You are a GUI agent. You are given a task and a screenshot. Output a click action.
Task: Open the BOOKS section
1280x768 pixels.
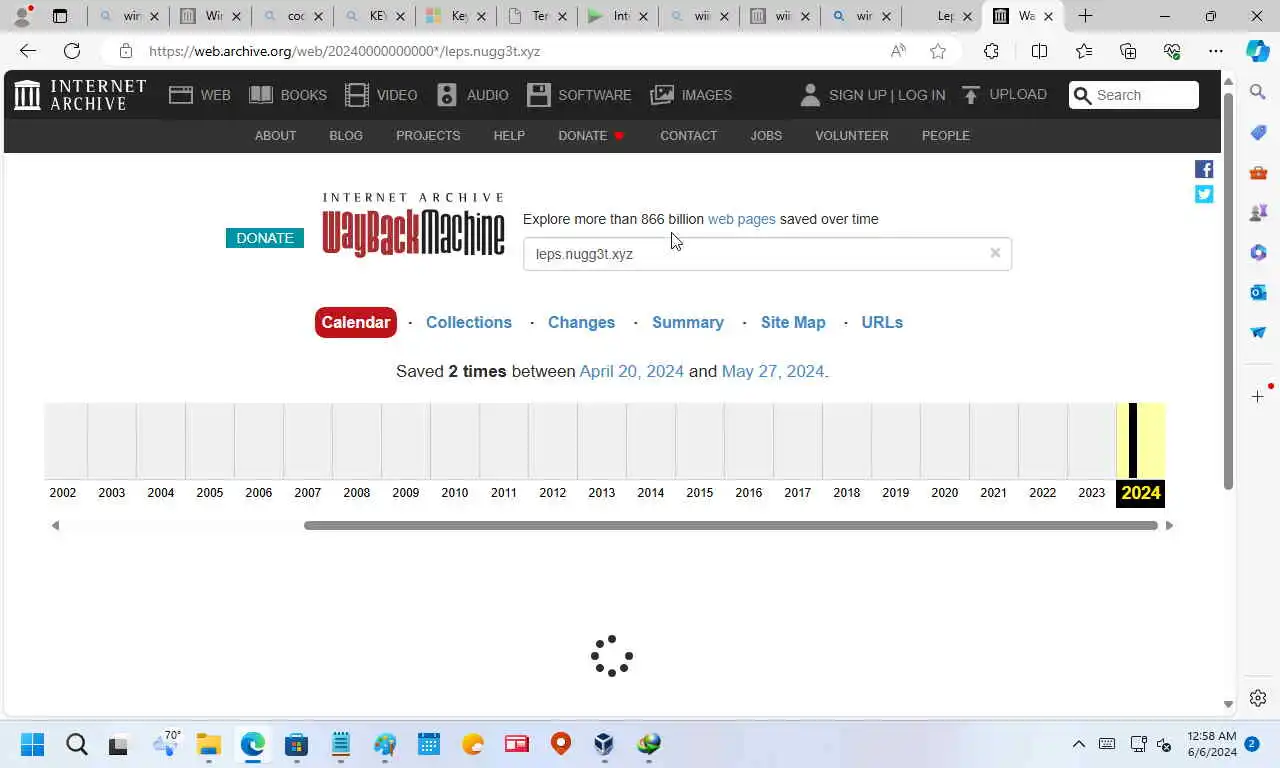pyautogui.click(x=288, y=95)
